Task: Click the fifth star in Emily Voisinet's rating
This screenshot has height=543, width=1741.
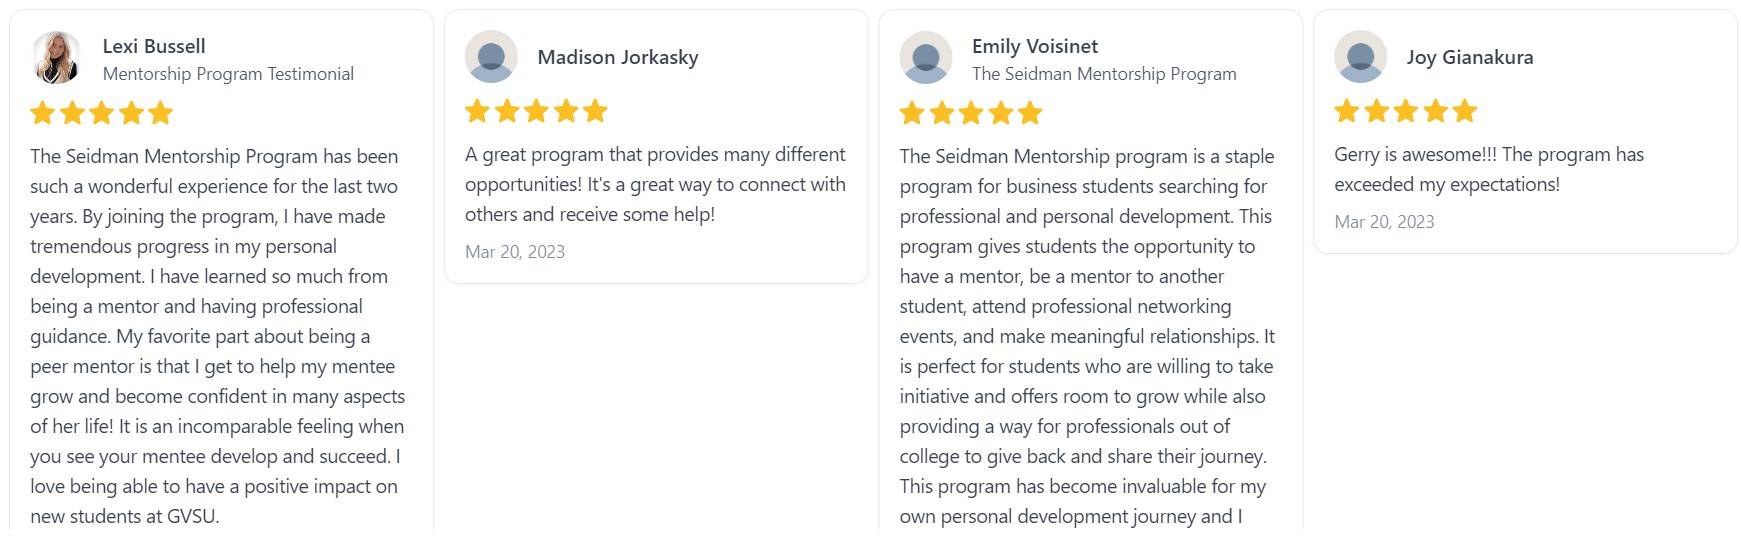Action: (1030, 113)
